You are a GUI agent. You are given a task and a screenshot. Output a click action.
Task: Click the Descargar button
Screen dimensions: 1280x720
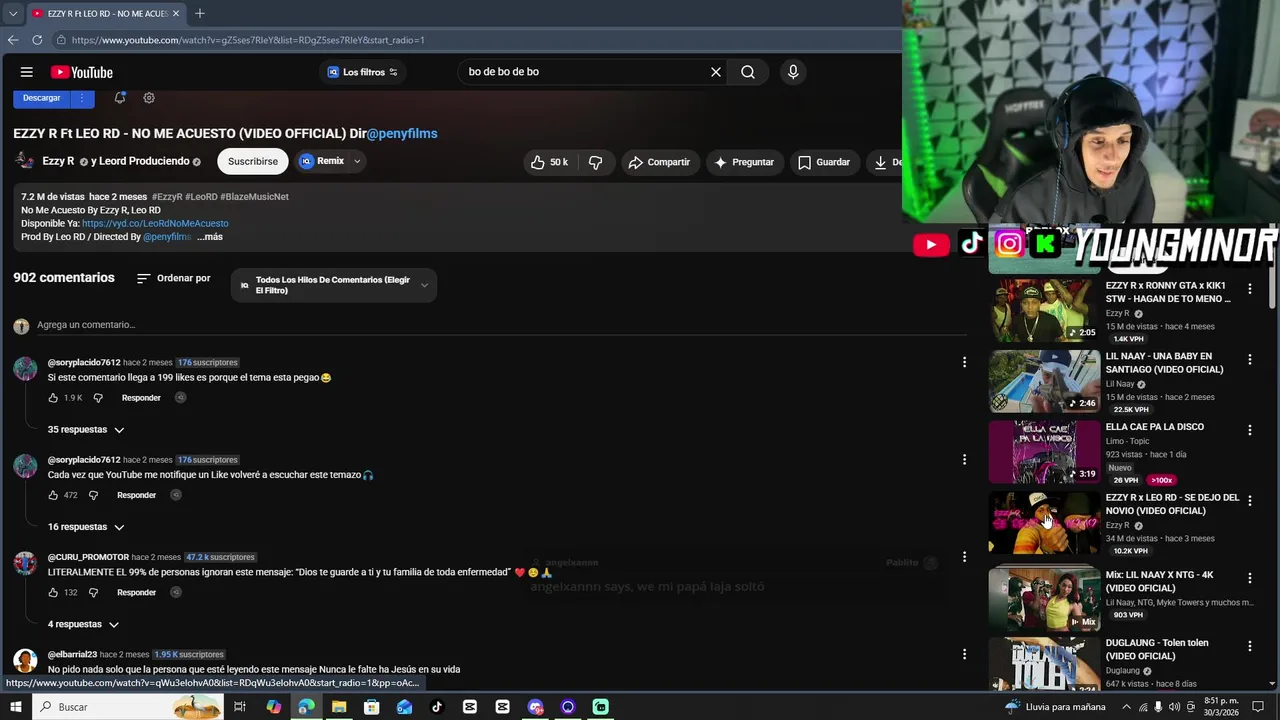click(42, 98)
